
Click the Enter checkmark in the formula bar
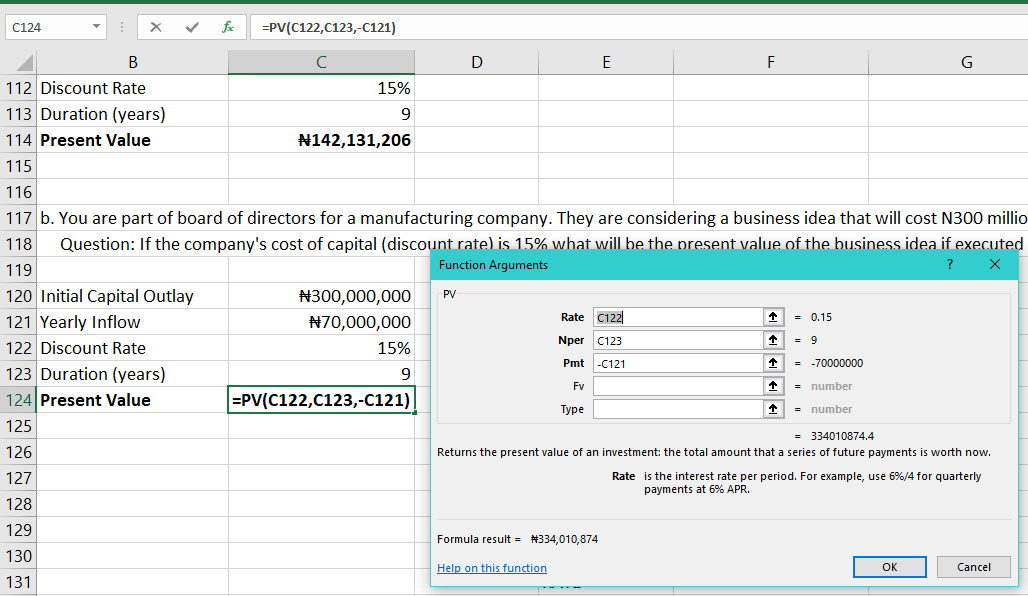click(190, 27)
